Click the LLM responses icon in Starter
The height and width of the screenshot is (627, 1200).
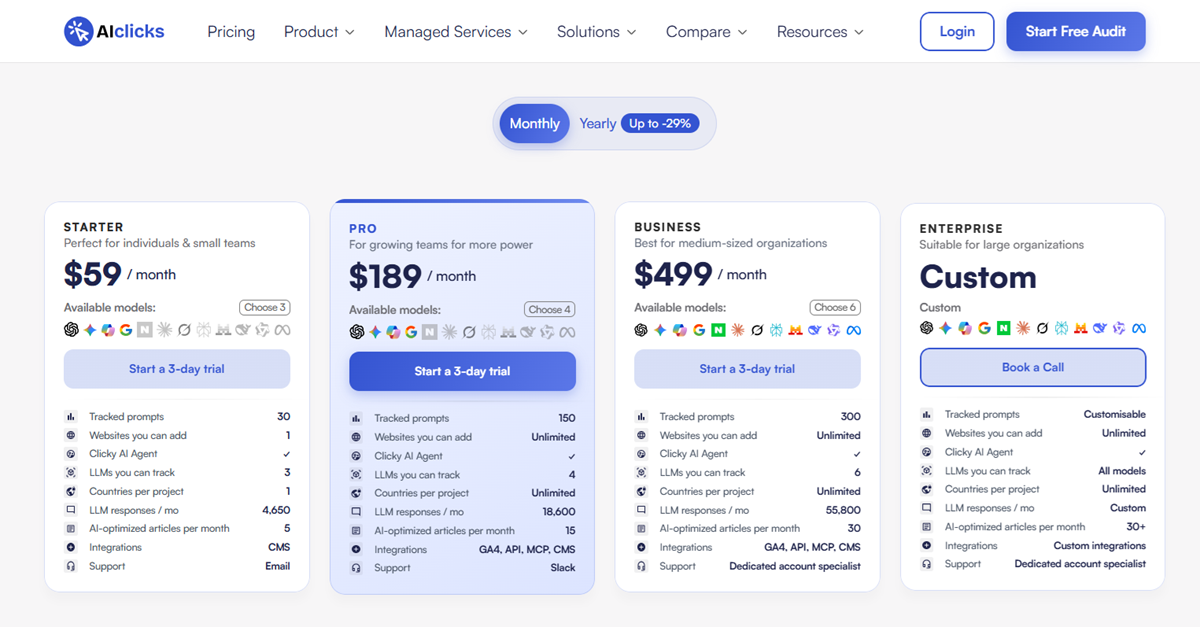click(71, 510)
